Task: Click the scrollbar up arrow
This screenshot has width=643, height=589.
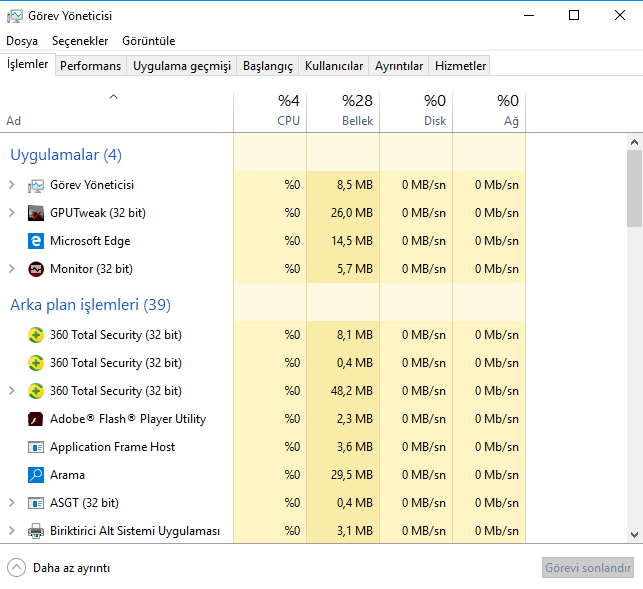Action: point(634,142)
